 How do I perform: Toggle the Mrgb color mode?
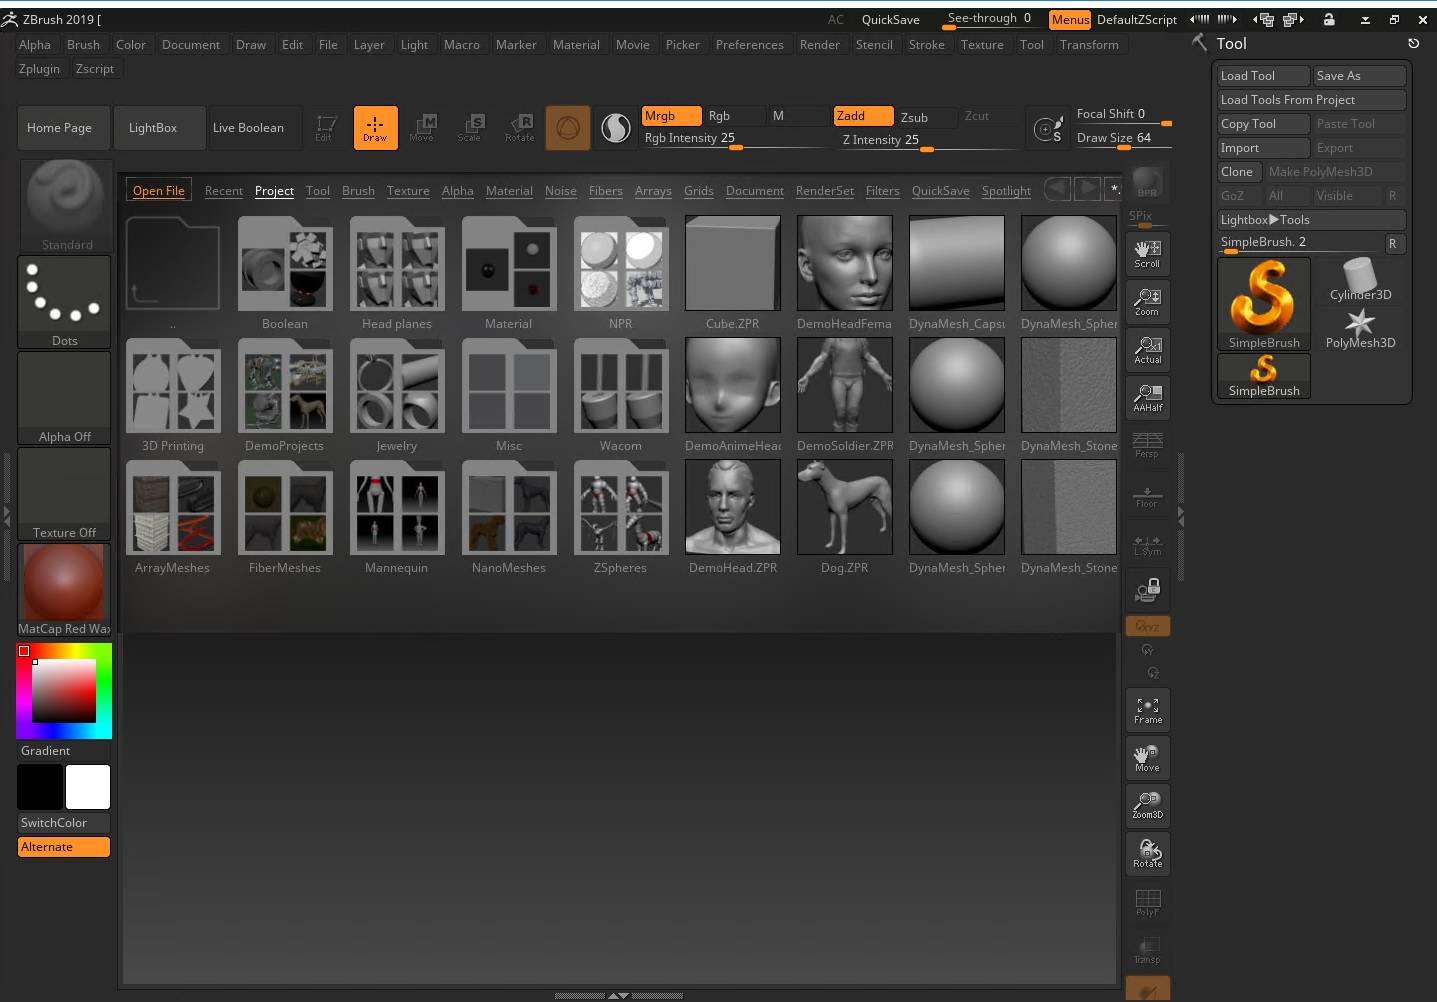(x=670, y=116)
